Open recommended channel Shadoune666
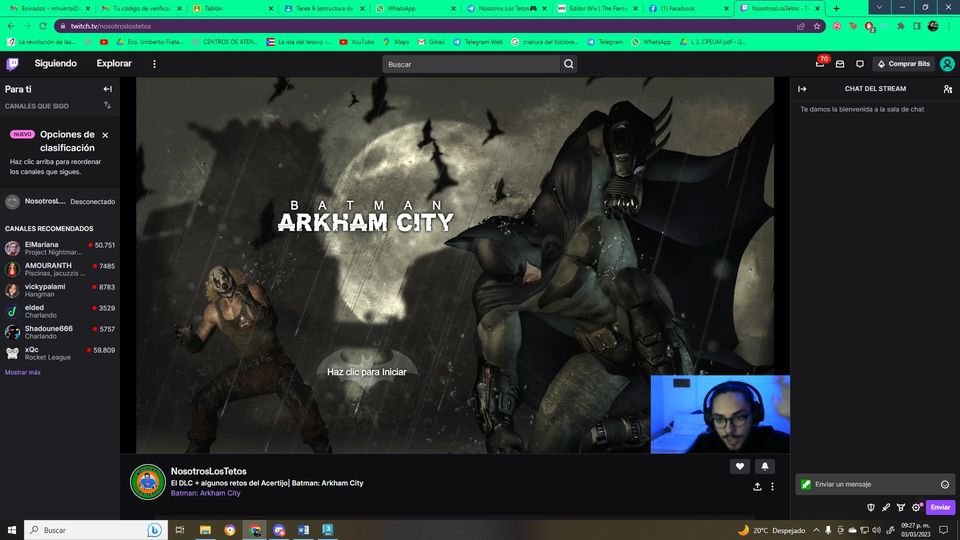 click(60, 332)
